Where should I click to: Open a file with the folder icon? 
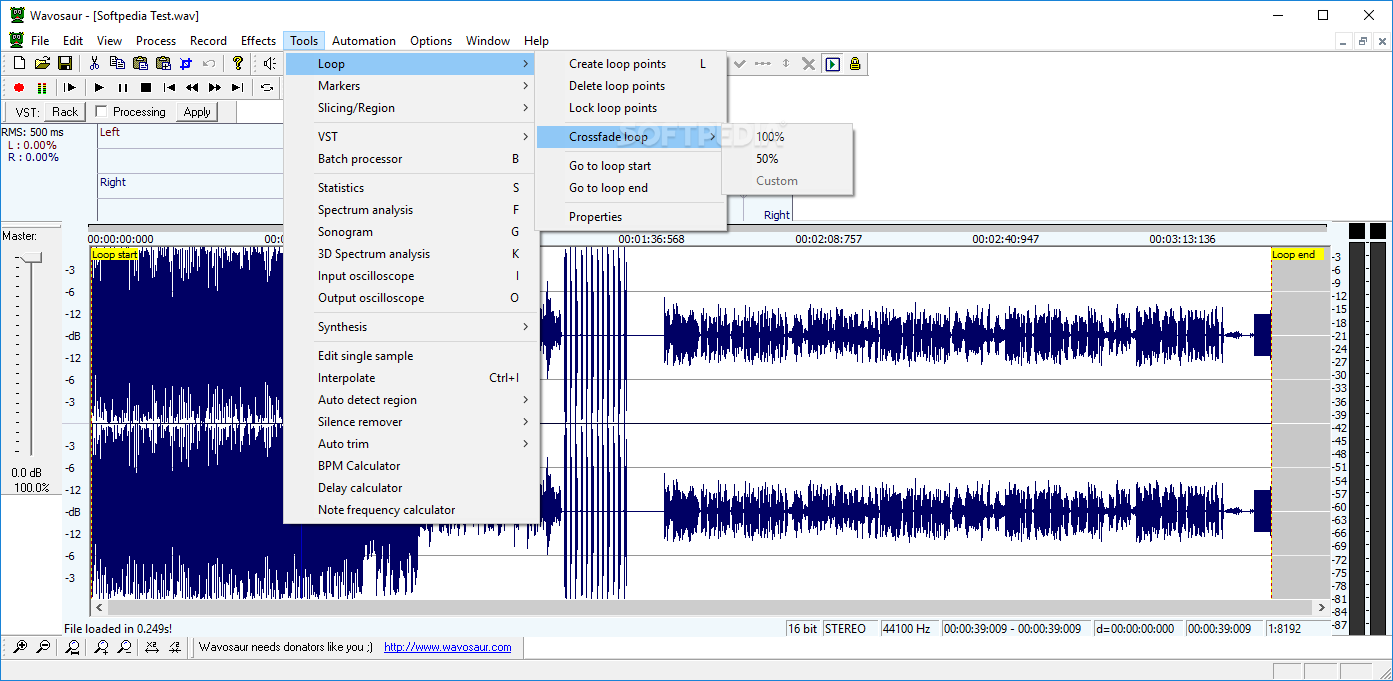pyautogui.click(x=42, y=63)
